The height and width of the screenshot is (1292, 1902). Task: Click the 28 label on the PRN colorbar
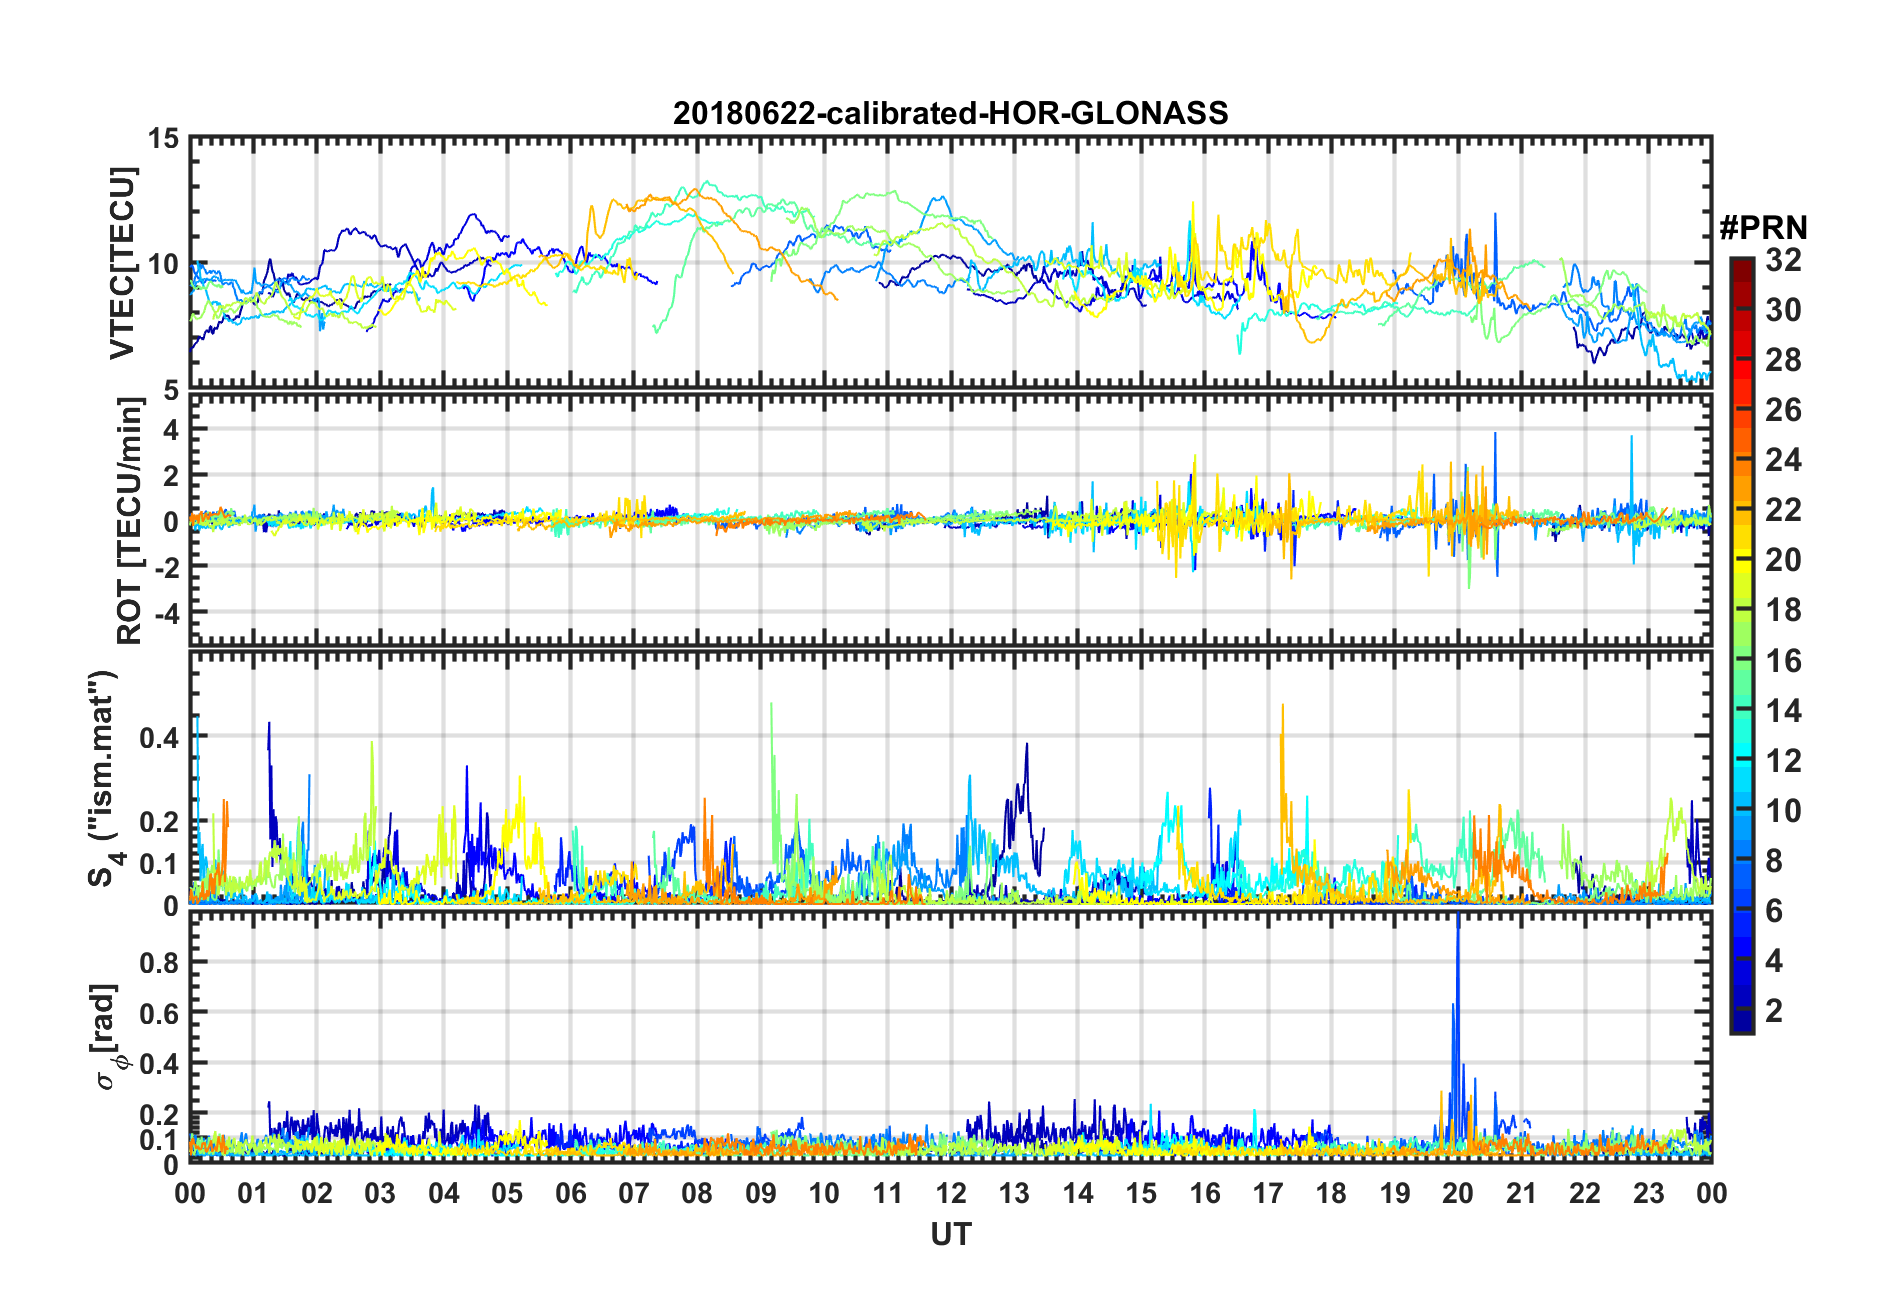(1783, 360)
